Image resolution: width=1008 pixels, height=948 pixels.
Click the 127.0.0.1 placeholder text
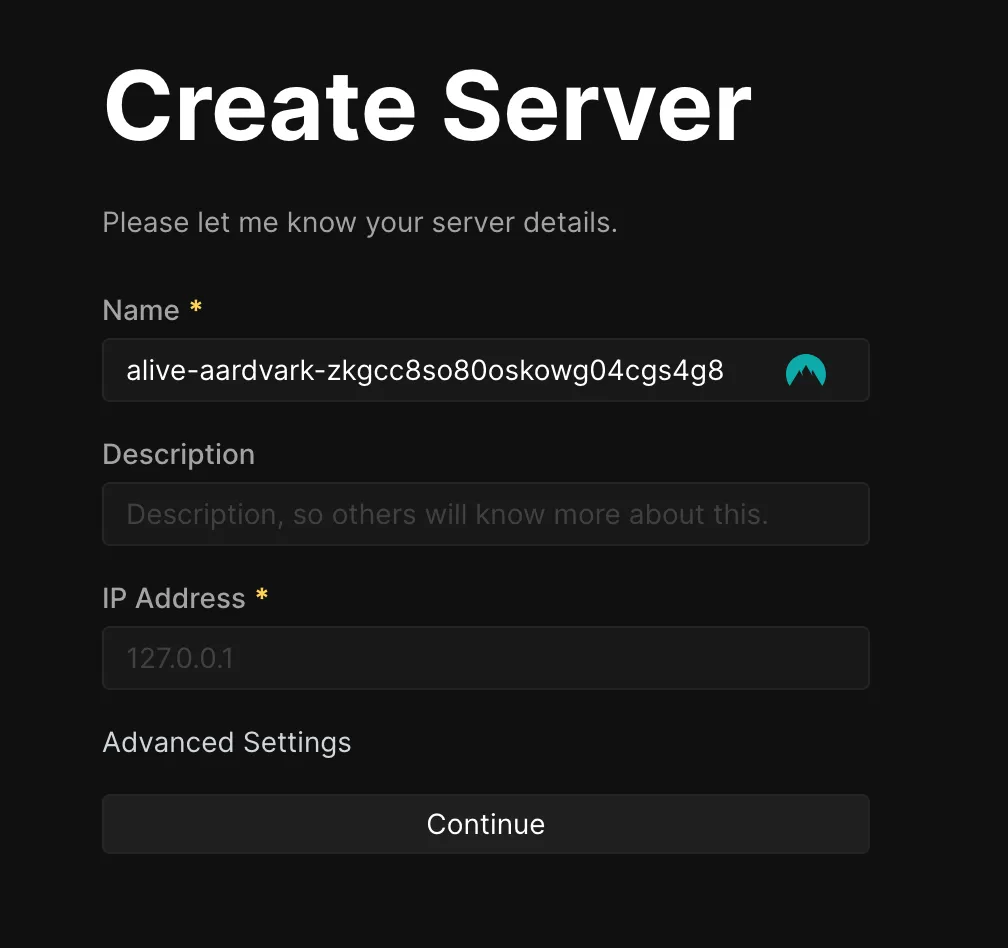(180, 658)
